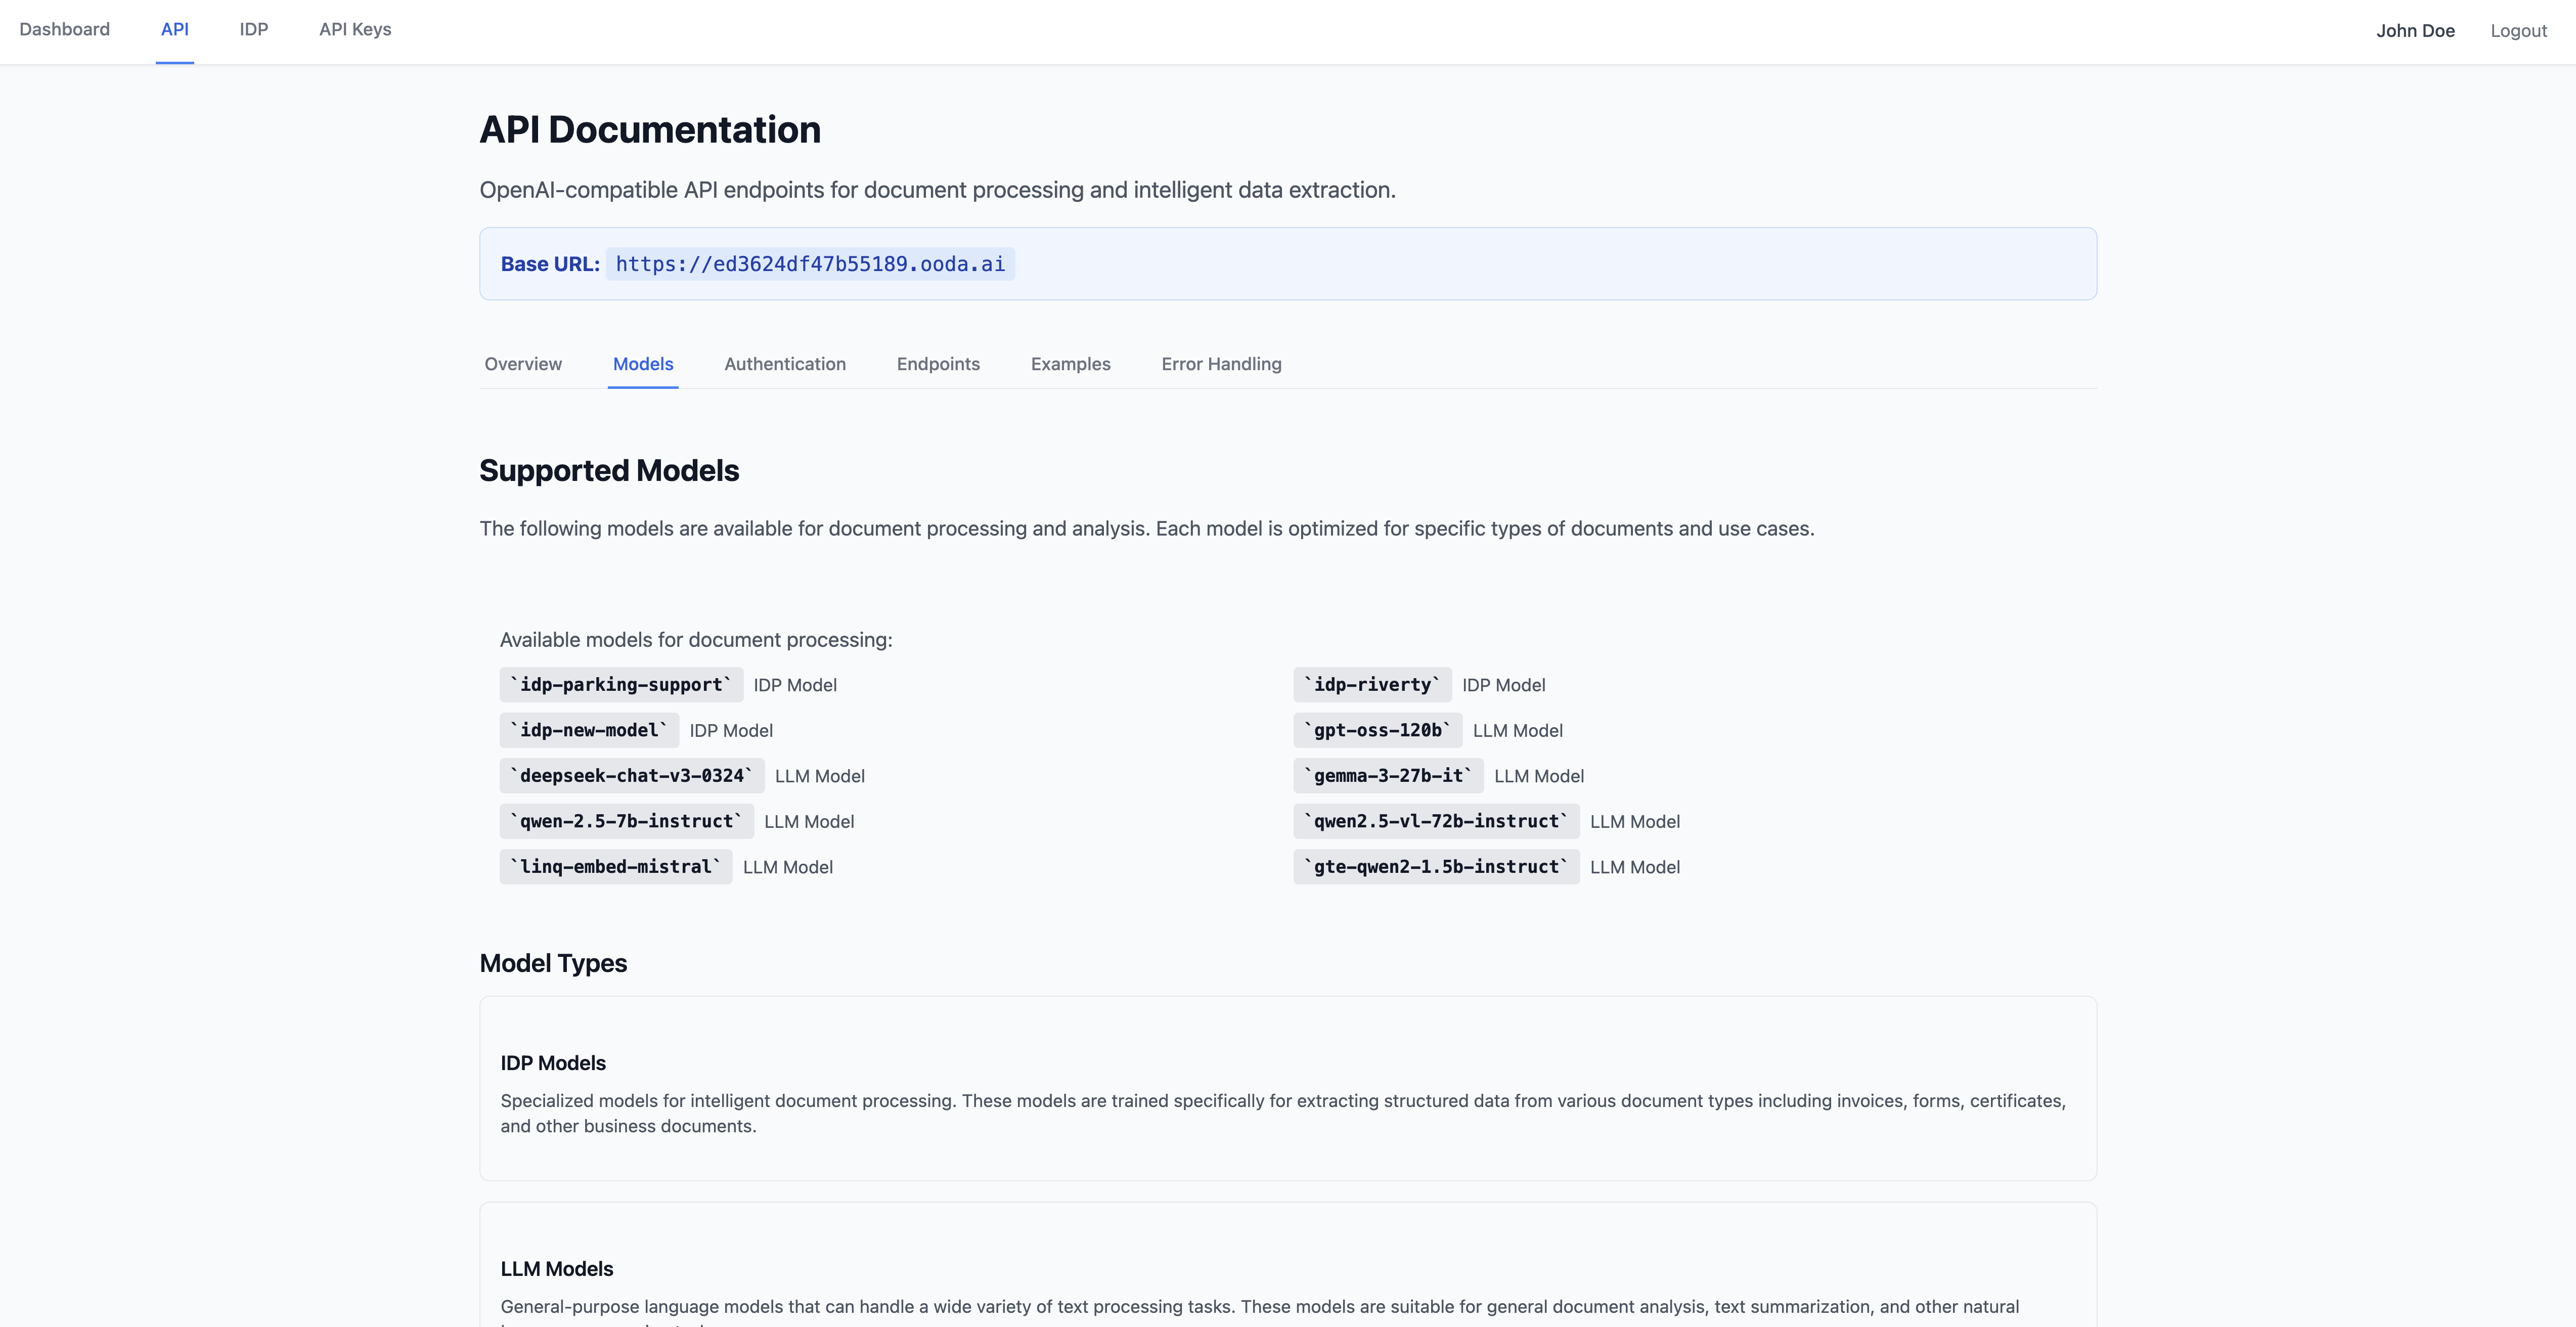Select the linq-embed-mistral model tag
This screenshot has width=2576, height=1327.
click(x=615, y=867)
